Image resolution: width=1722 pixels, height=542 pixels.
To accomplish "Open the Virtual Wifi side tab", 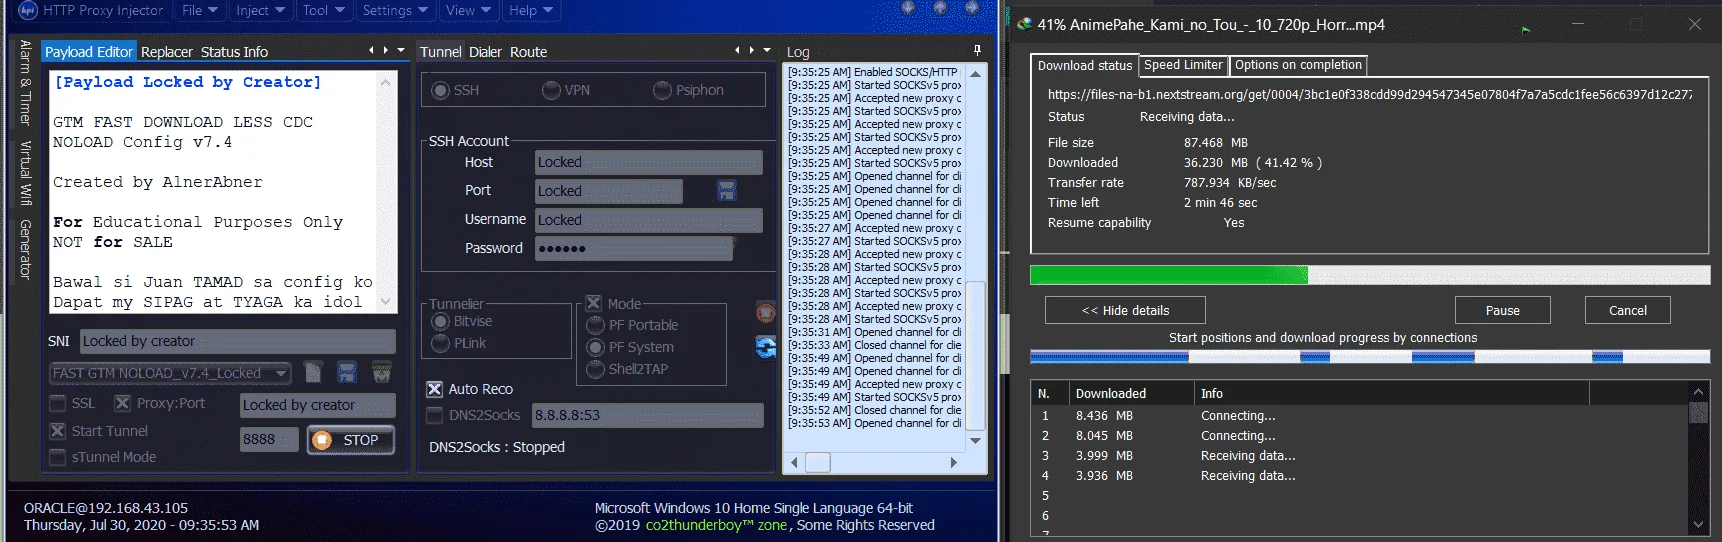I will (25, 173).
